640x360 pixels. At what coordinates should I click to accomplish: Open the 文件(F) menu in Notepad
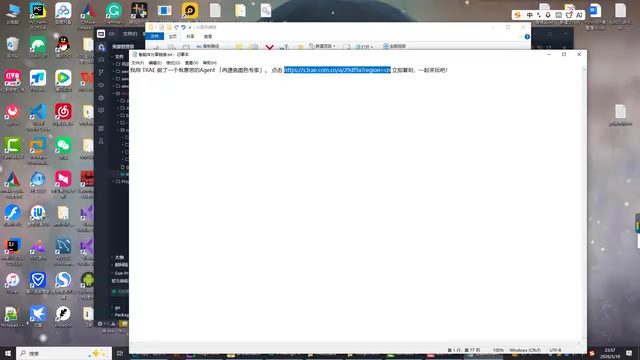tap(138, 63)
